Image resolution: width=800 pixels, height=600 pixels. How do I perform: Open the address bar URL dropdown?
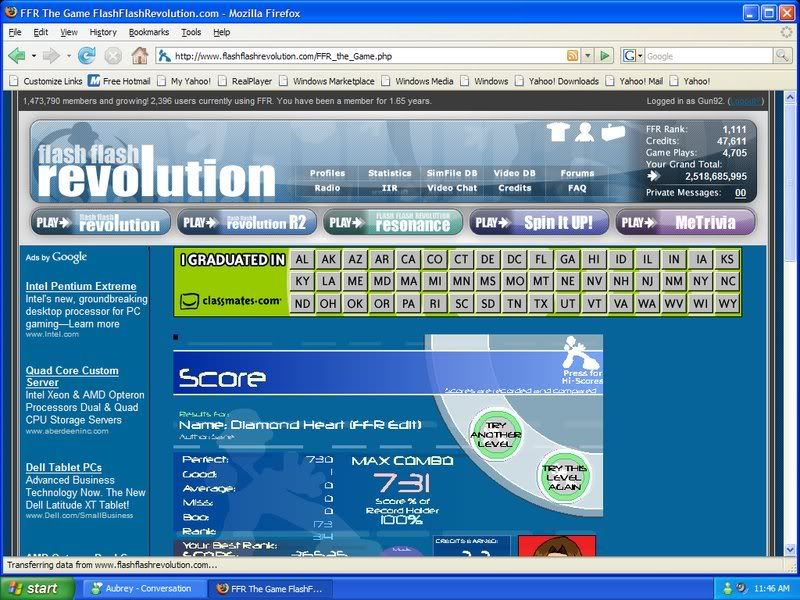pos(587,56)
